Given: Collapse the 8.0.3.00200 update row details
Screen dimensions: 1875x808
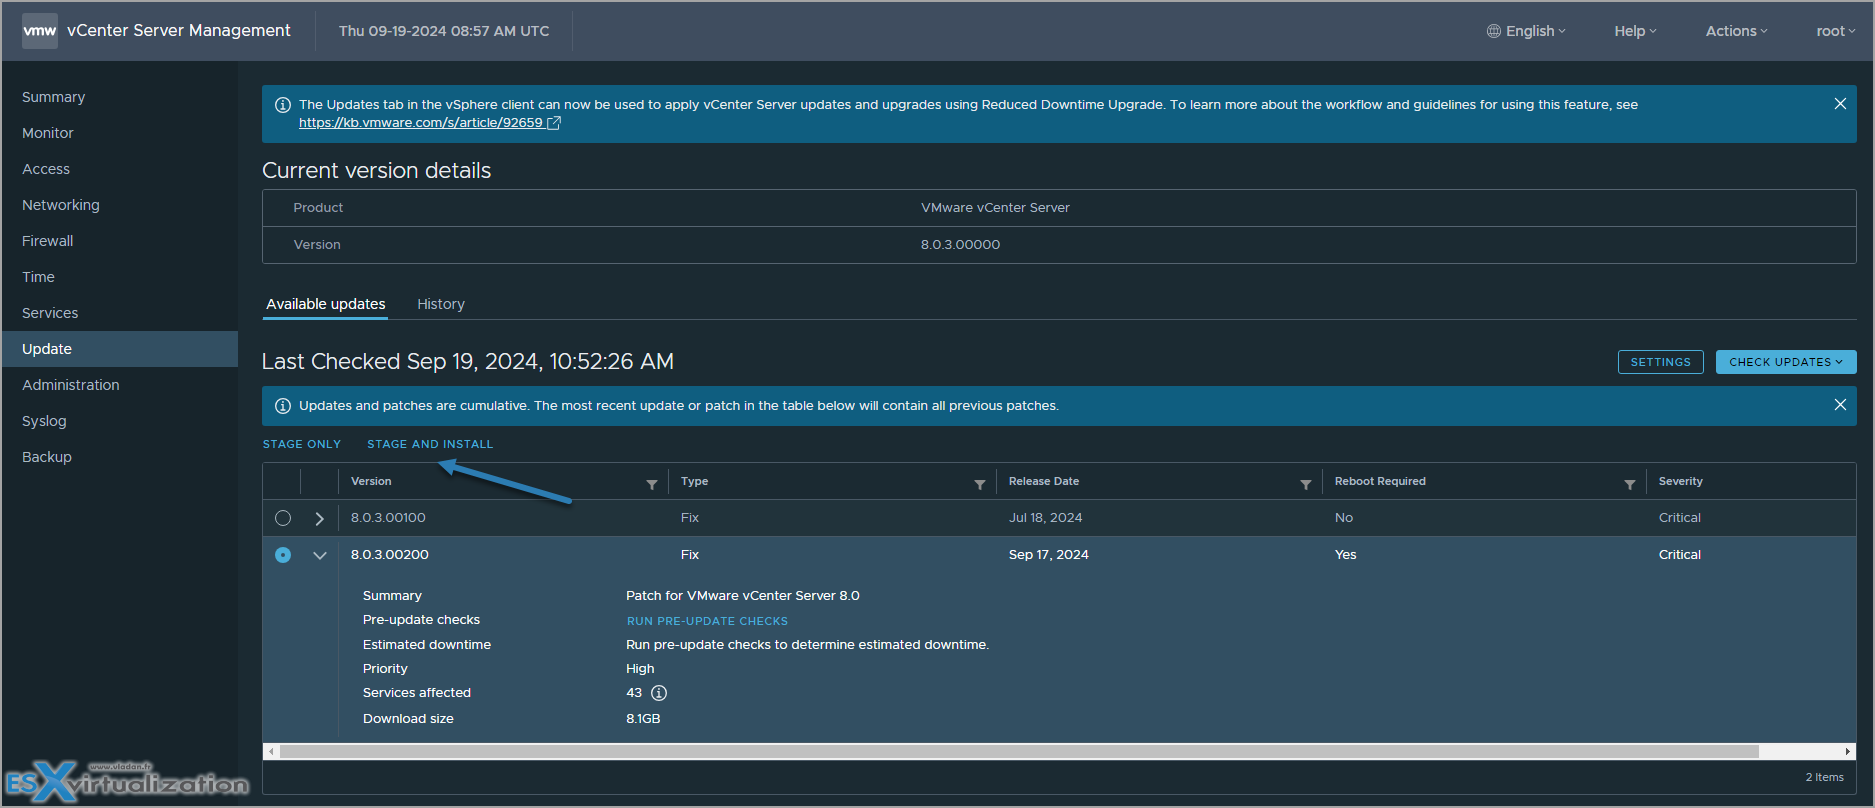Looking at the screenshot, I should click(320, 555).
